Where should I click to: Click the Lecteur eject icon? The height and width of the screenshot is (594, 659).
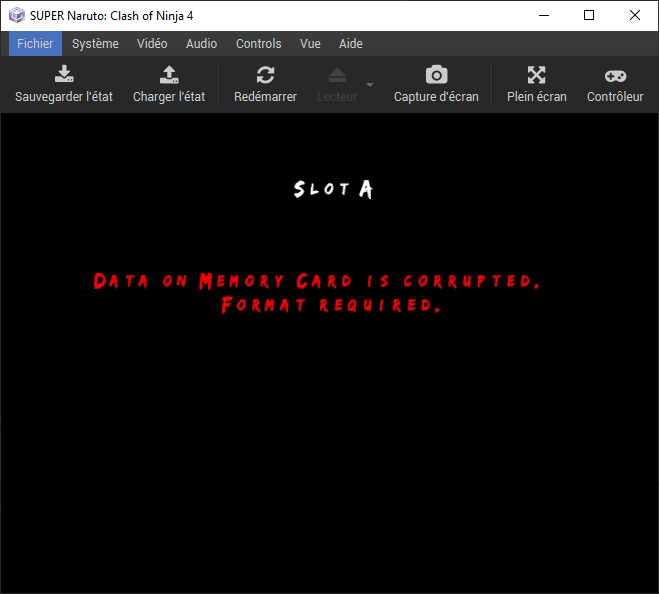click(x=337, y=75)
